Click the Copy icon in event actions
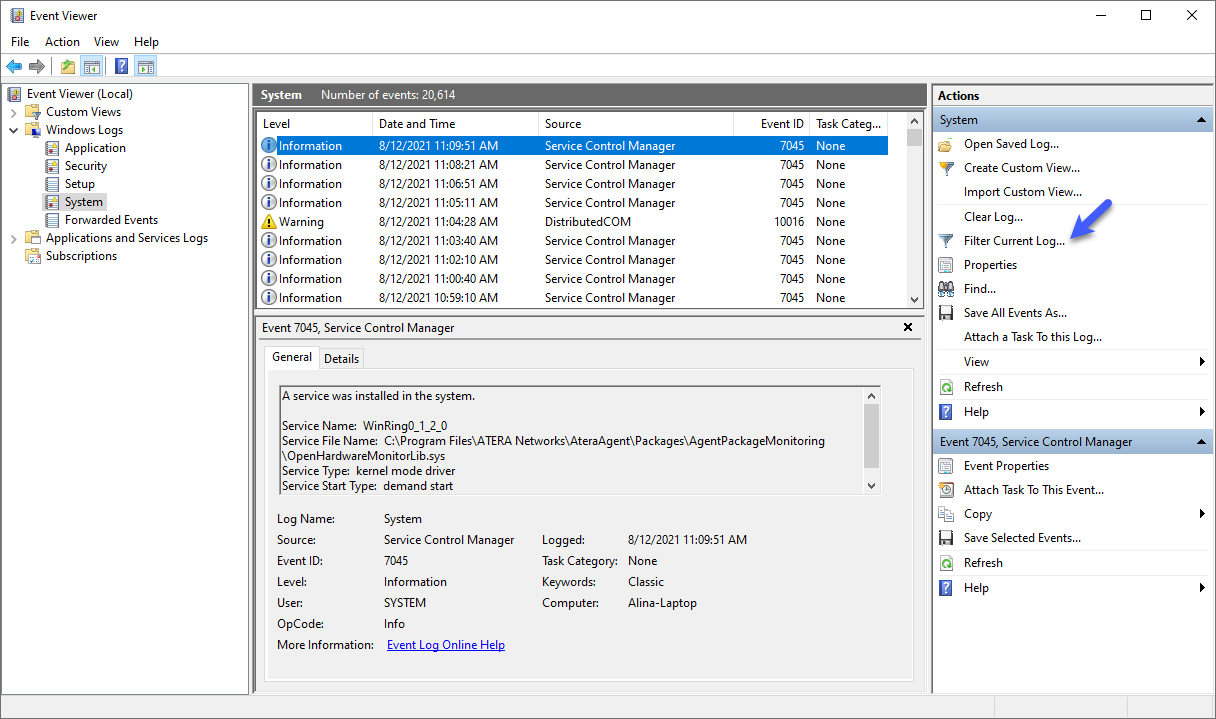The height and width of the screenshot is (719, 1216). point(946,514)
